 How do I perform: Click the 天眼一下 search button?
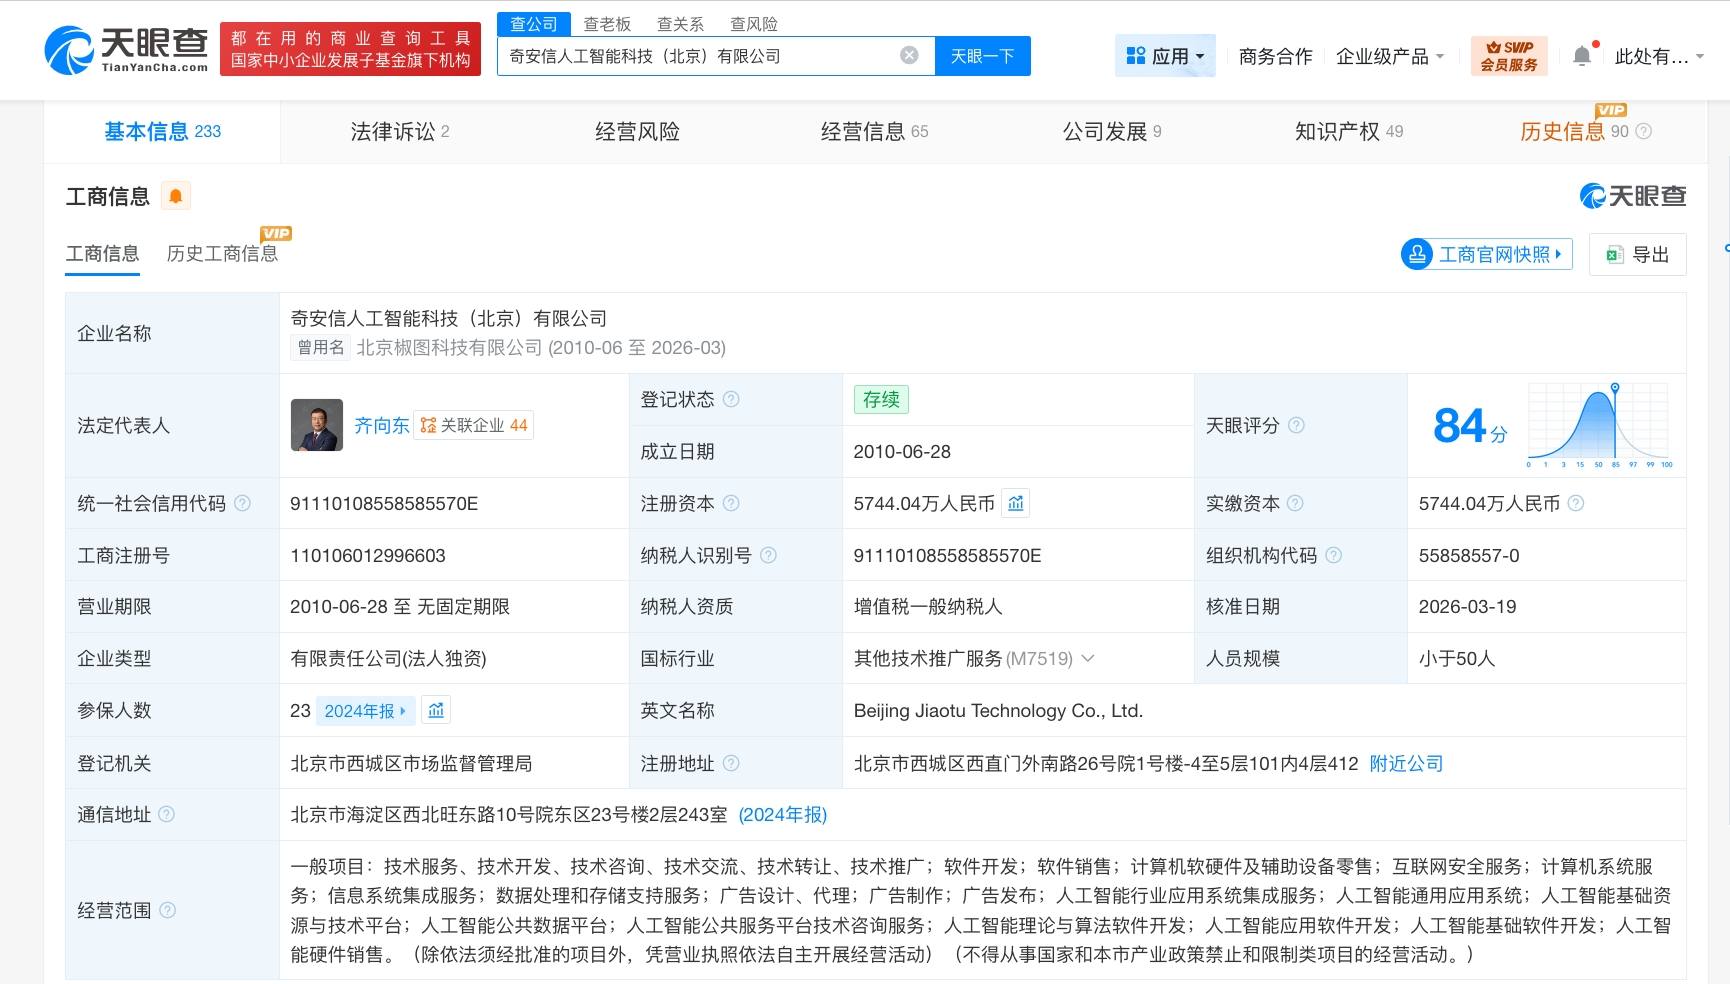pos(982,56)
